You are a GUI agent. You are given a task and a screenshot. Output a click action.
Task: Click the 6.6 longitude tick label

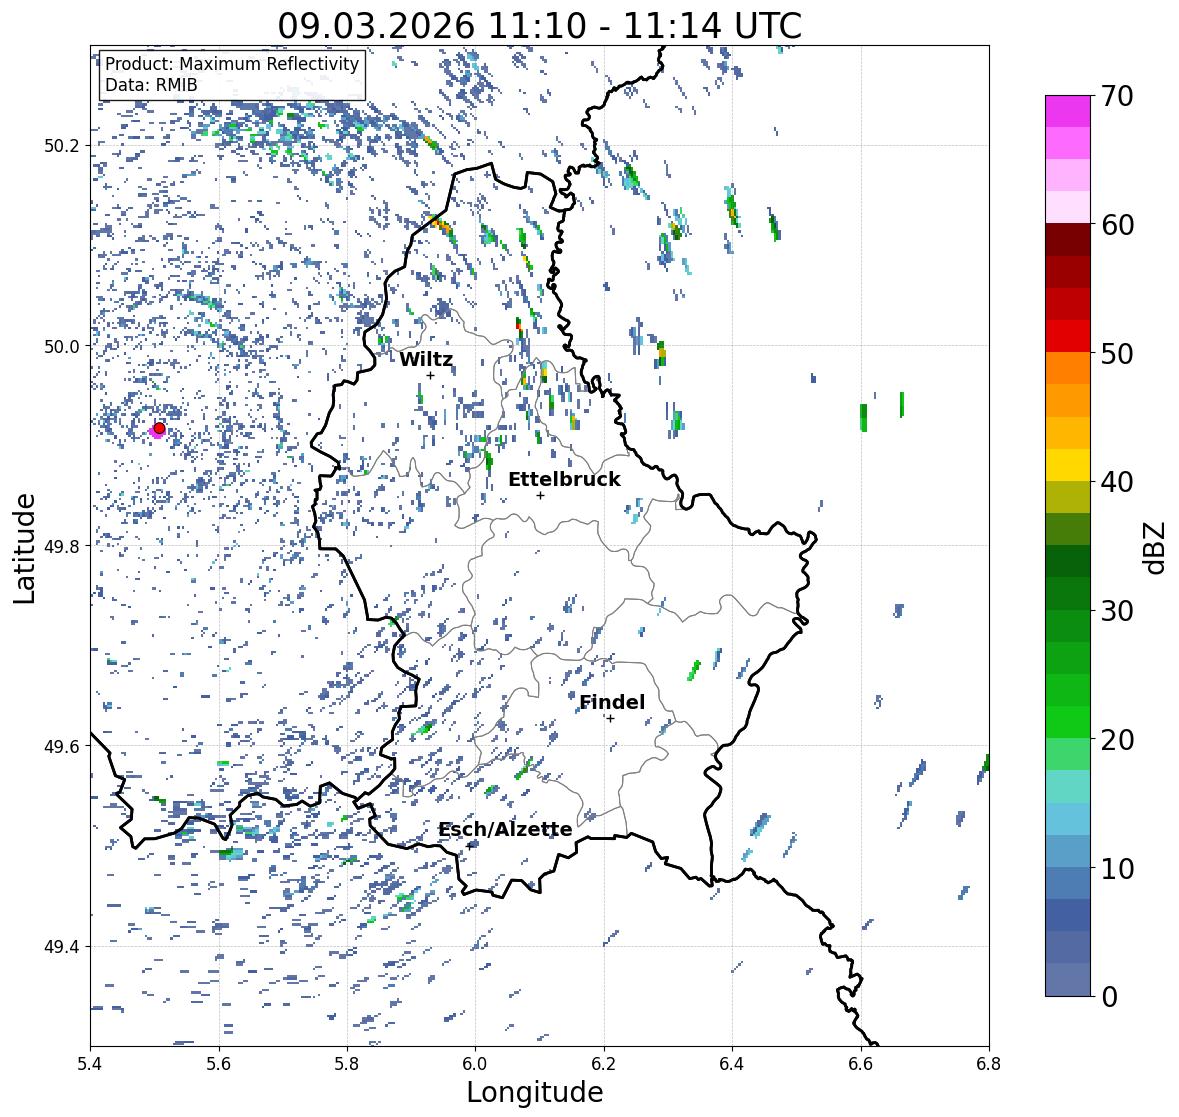pyautogui.click(x=861, y=1064)
